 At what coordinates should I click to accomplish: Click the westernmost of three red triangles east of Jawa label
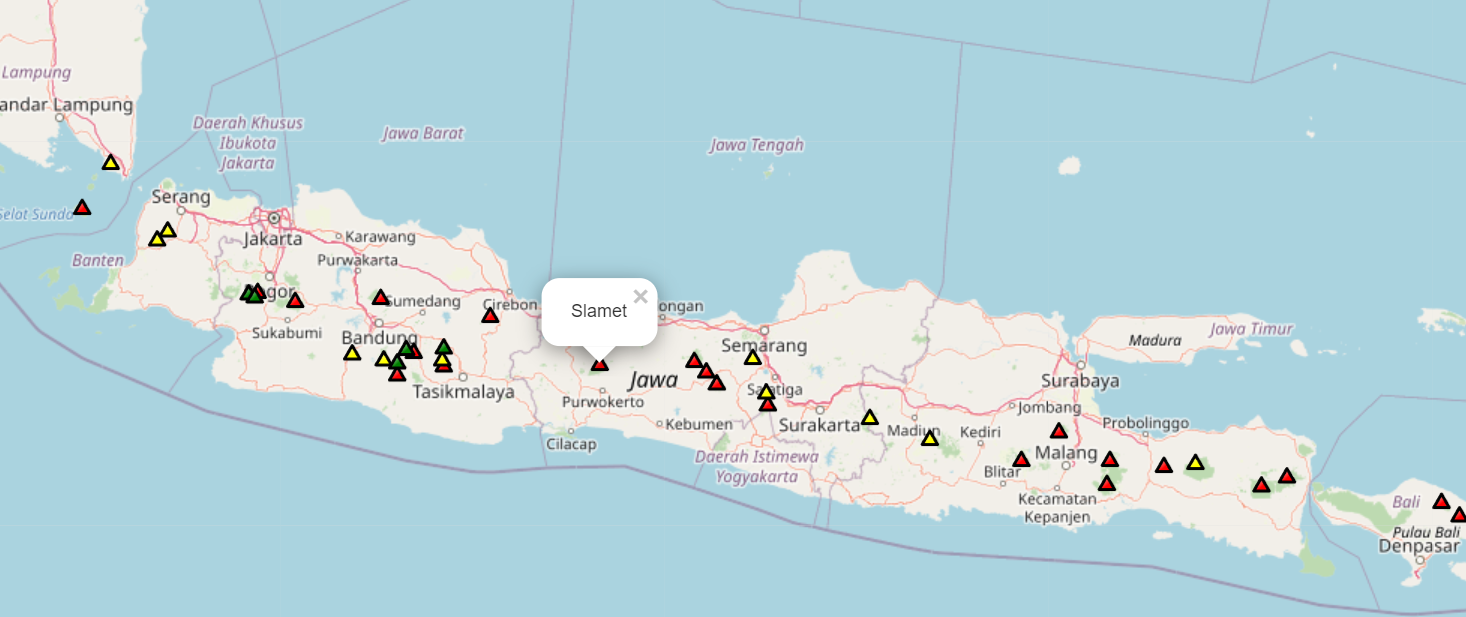click(694, 360)
